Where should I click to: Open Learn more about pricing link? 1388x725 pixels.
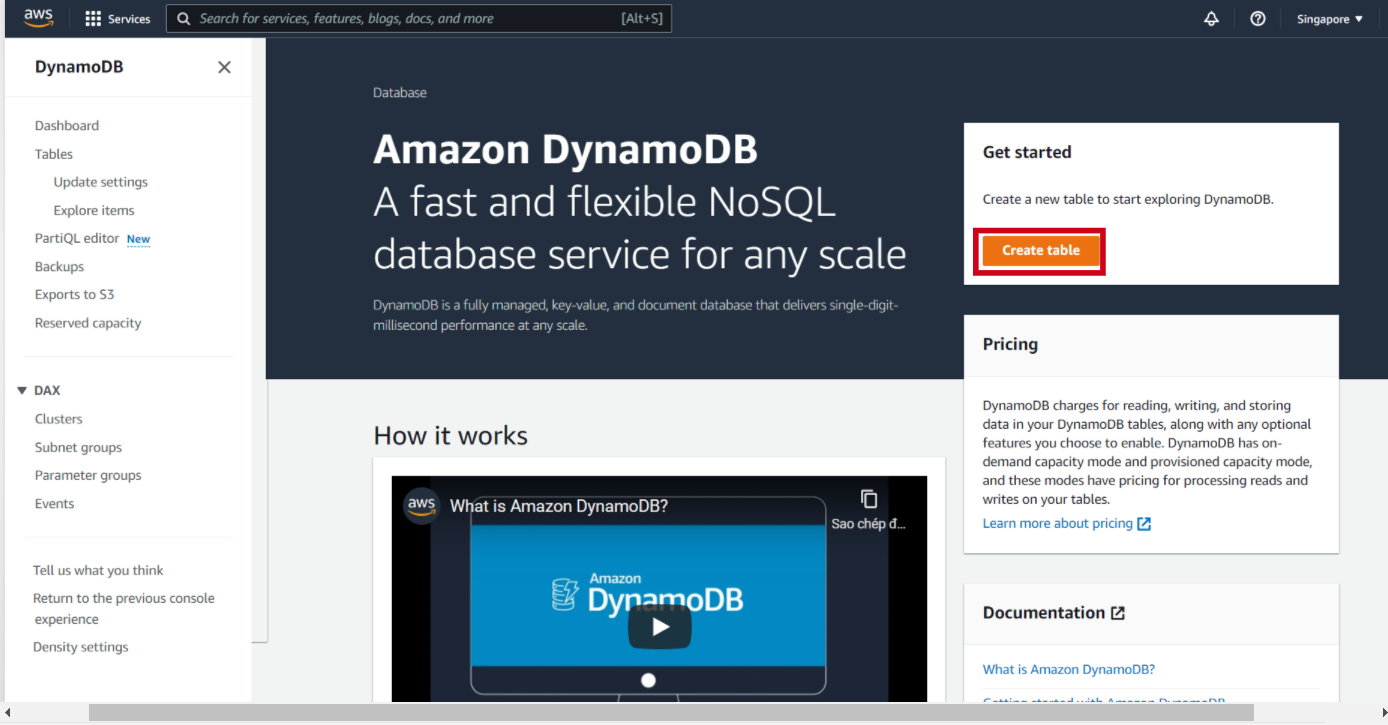(x=1058, y=524)
